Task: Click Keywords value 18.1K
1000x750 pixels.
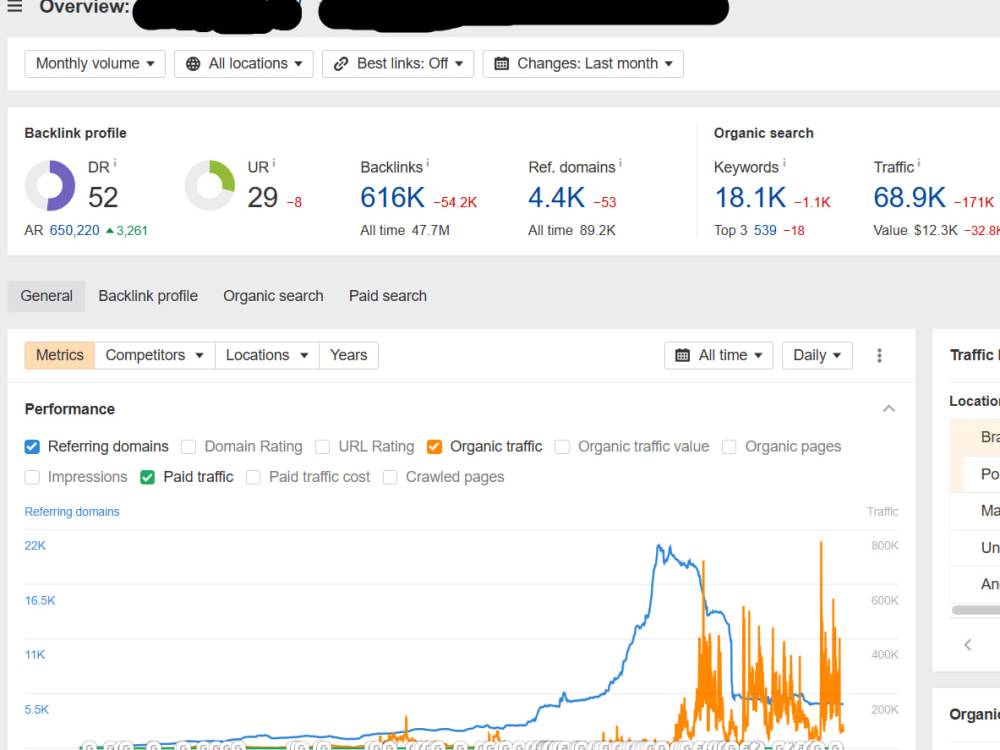Action: [750, 198]
